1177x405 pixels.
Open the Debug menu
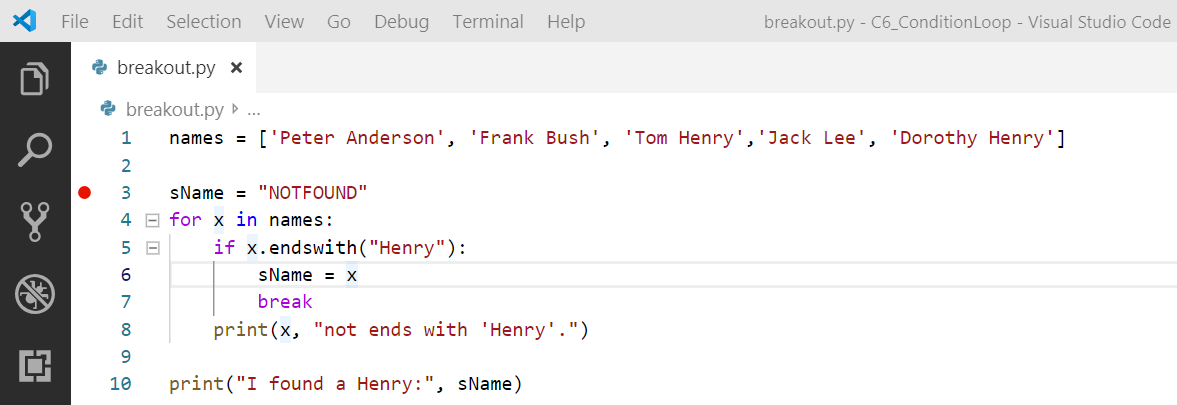pyautogui.click(x=402, y=22)
